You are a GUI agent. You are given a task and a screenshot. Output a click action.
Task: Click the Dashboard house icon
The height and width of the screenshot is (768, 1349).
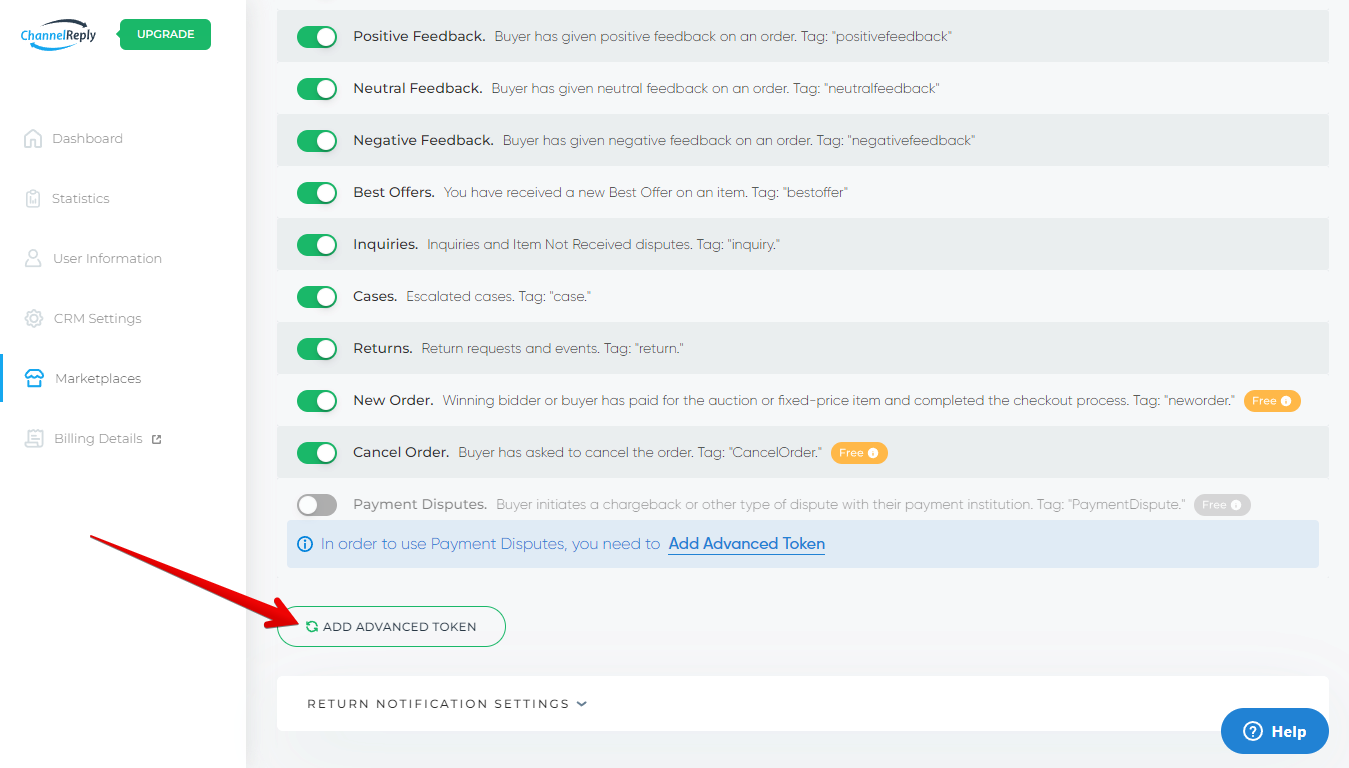(x=33, y=138)
